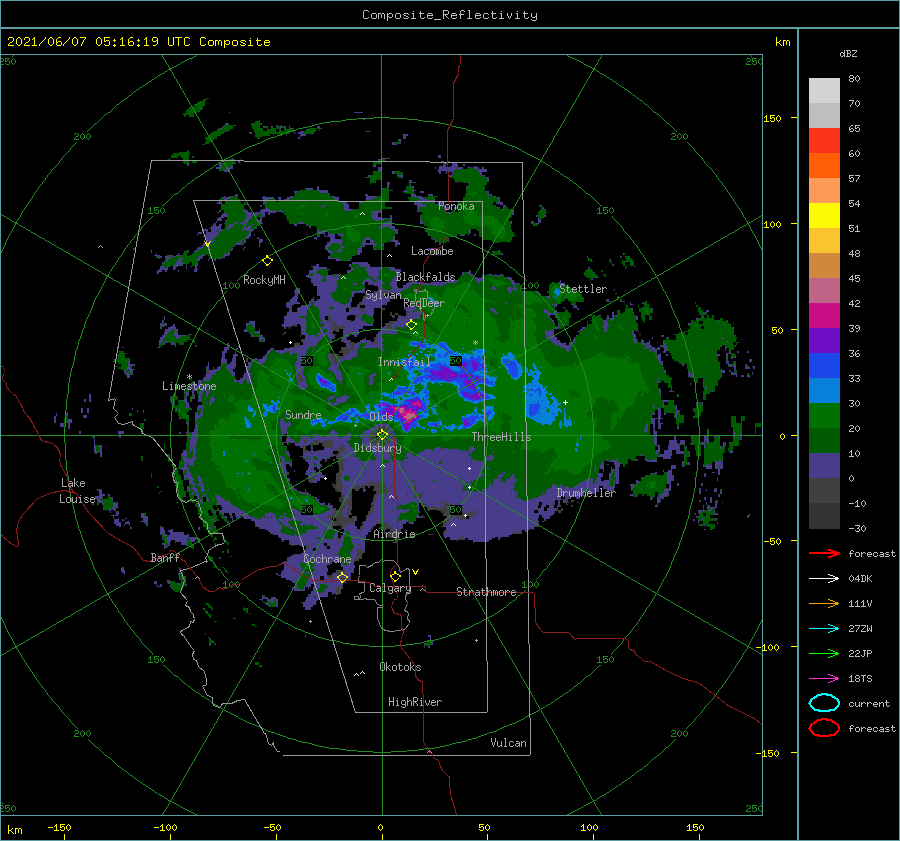This screenshot has width=900, height=841.
Task: Click yellow diamond marker above Calgary label
Action: pyautogui.click(x=395, y=576)
